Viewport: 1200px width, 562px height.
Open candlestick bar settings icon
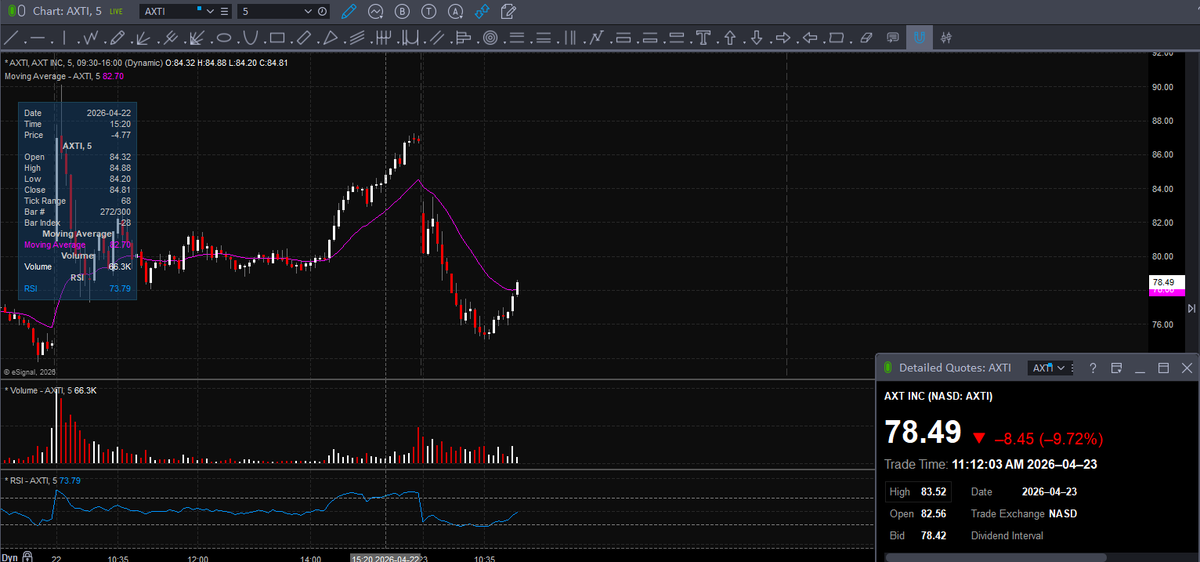coord(946,38)
